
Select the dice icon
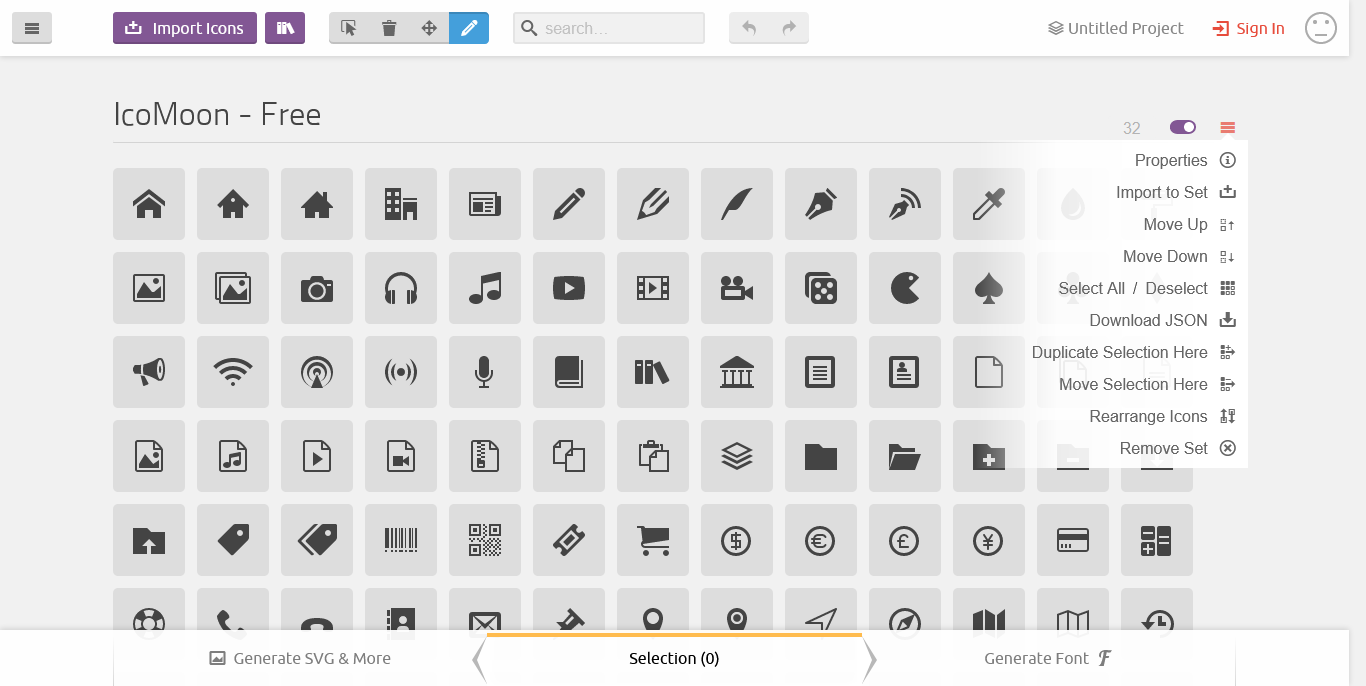821,288
